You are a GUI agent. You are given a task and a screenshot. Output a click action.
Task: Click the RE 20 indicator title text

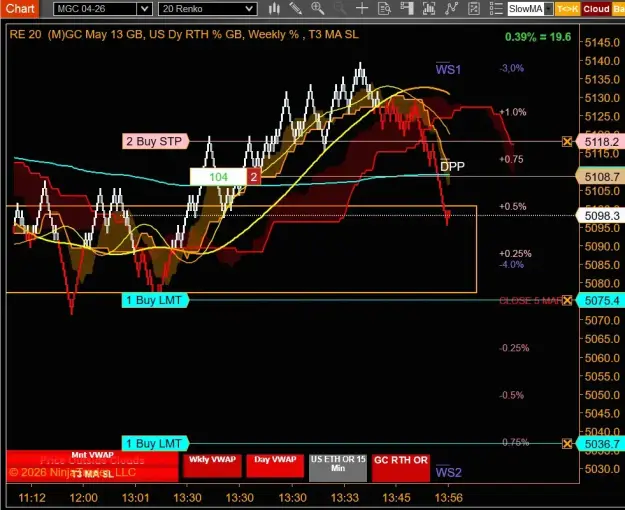click(184, 35)
